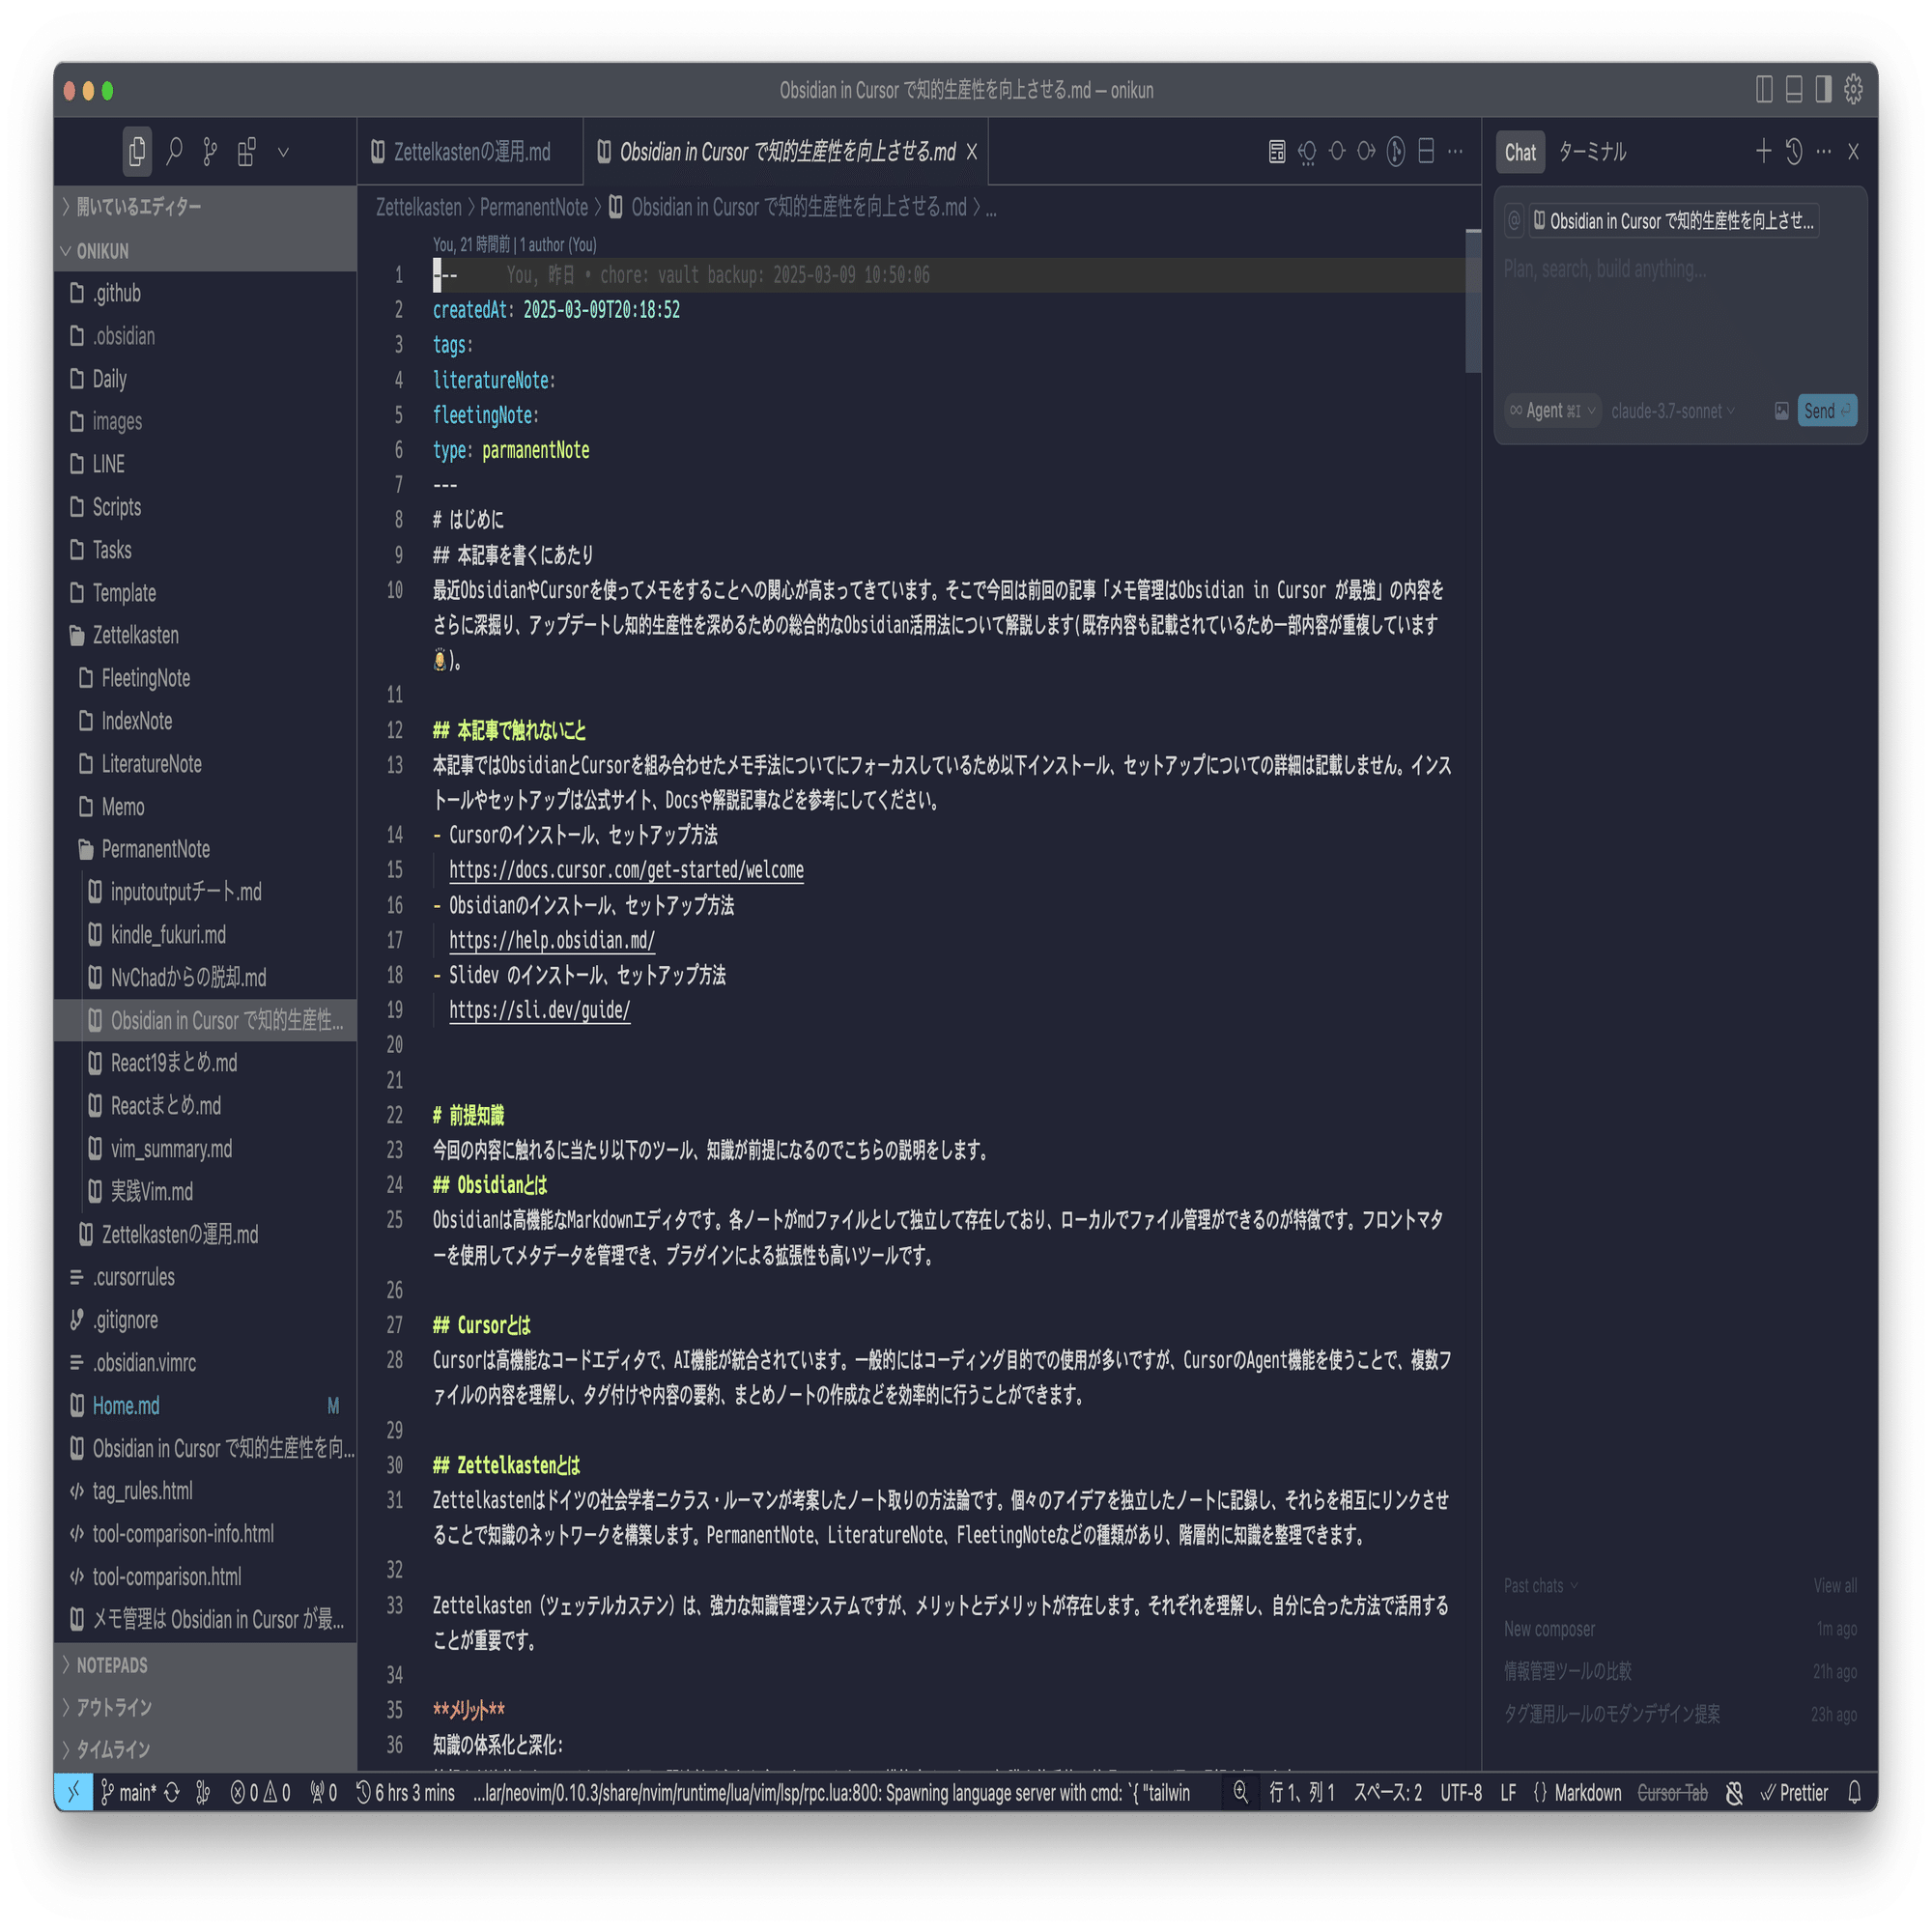Show chat history clock icon
The width and height of the screenshot is (1932, 1932).
click(x=1794, y=152)
